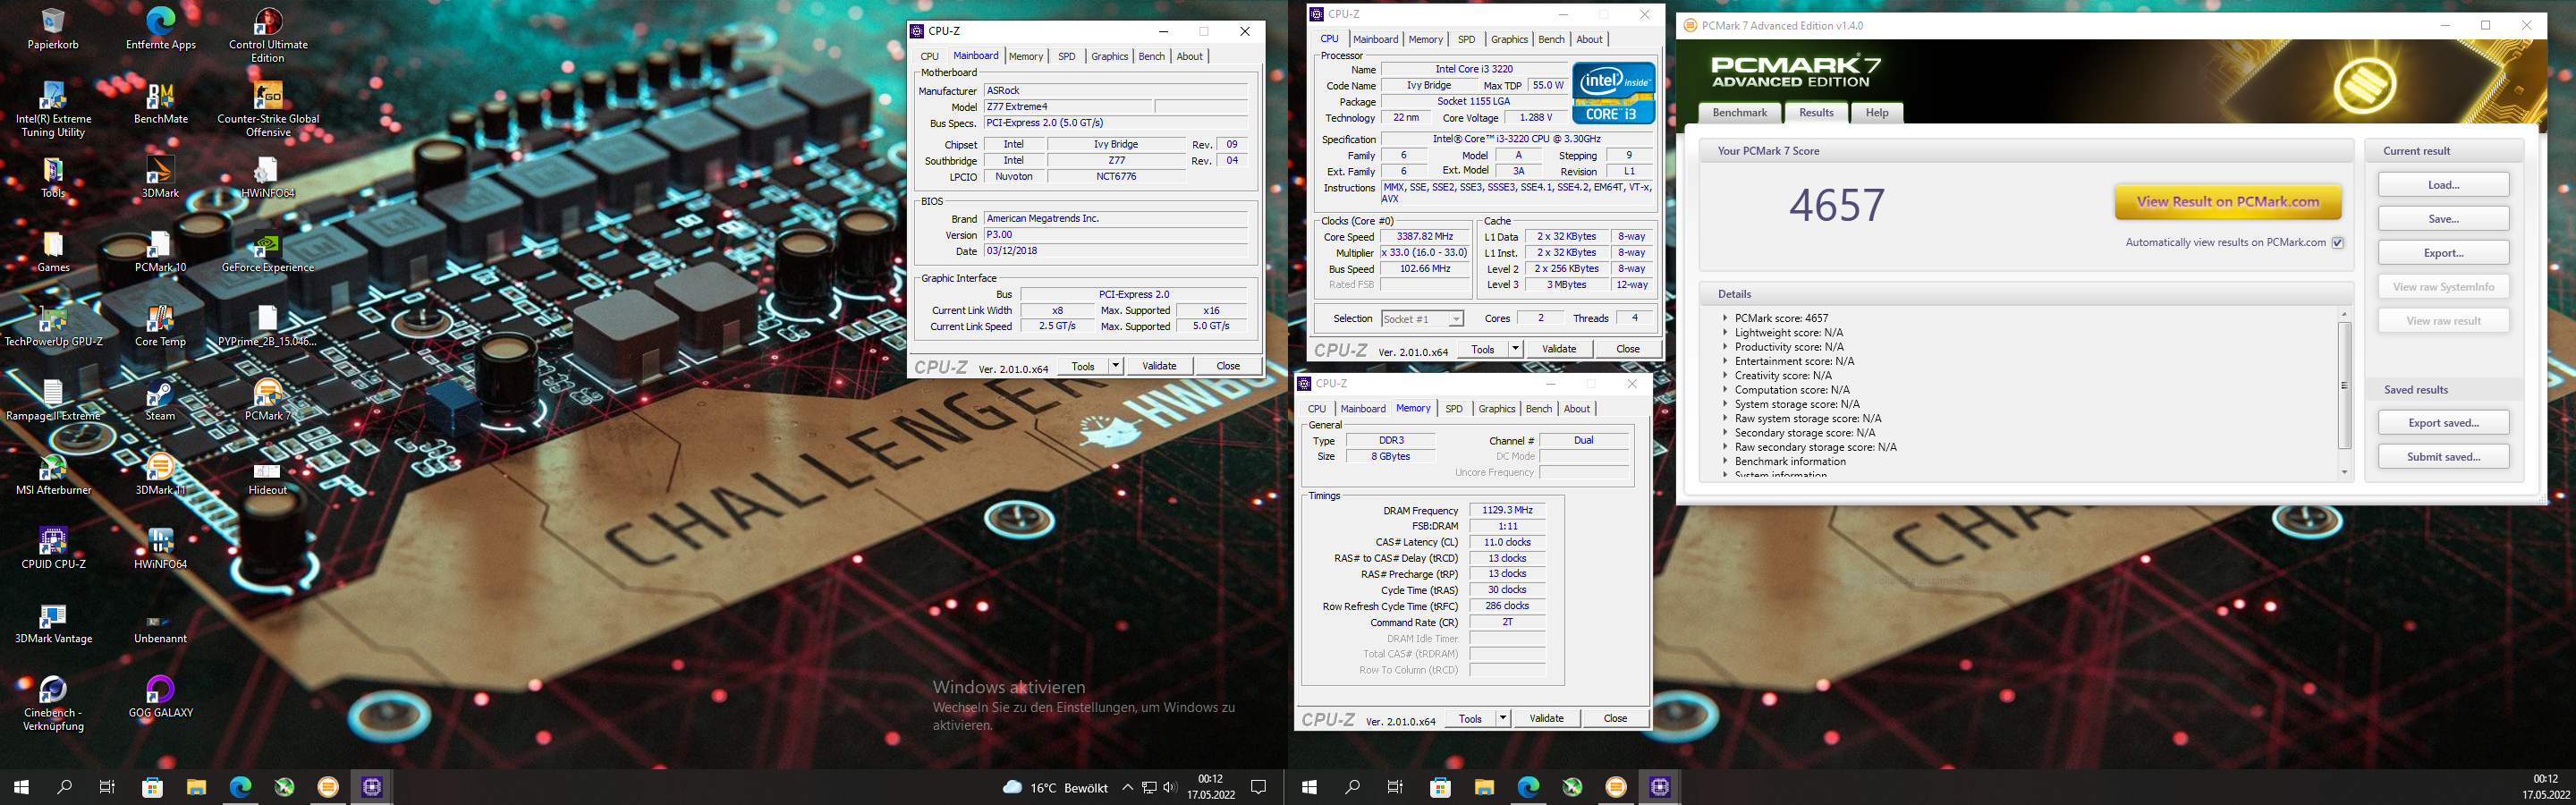This screenshot has height=805, width=2576.
Task: Toggle automatically view results on PCMark.com checkbox
Action: [x=2338, y=243]
